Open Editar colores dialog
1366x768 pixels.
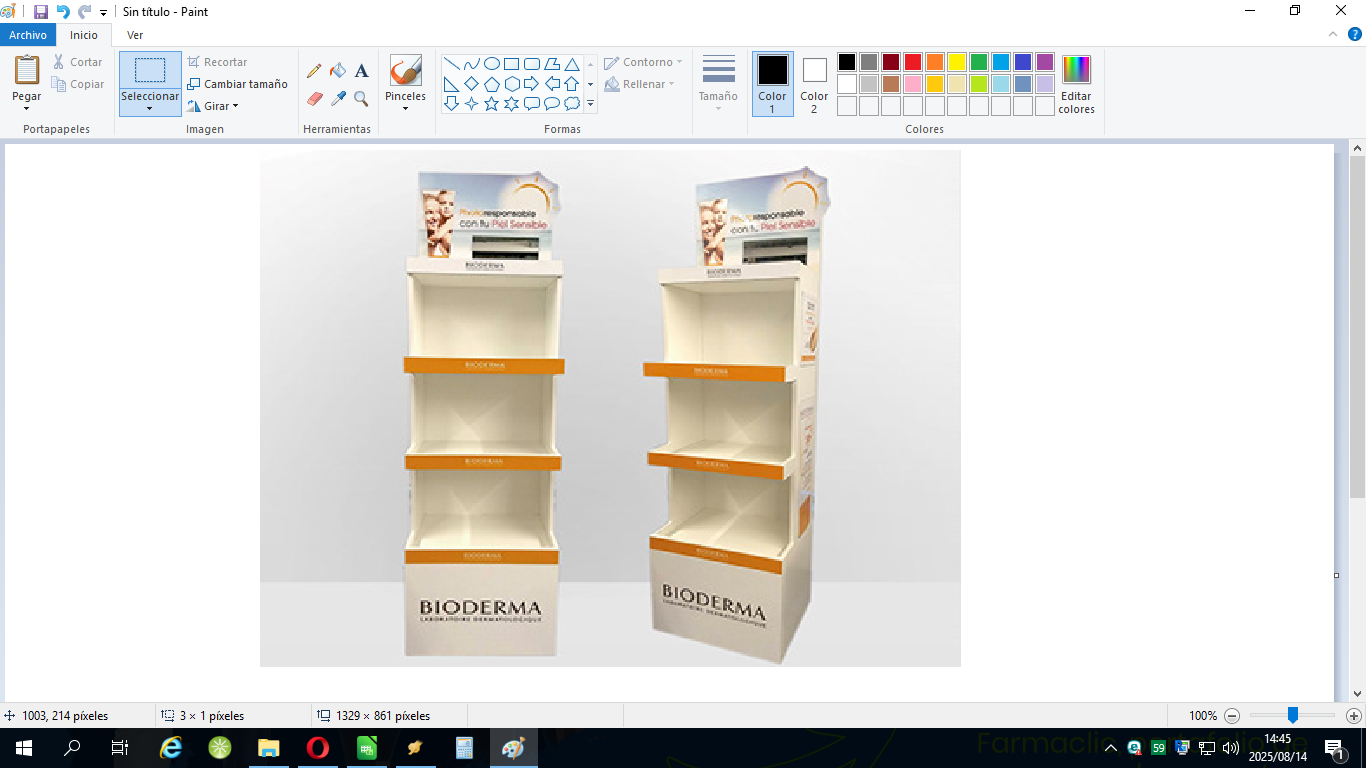coord(1076,84)
